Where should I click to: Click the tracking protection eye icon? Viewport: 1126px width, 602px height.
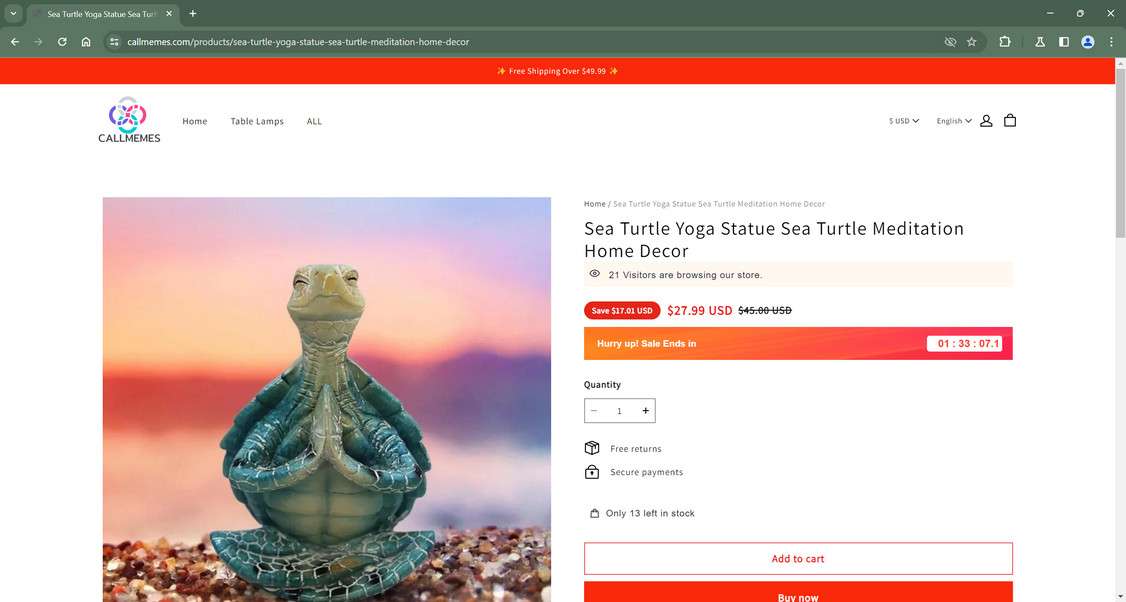tap(950, 42)
